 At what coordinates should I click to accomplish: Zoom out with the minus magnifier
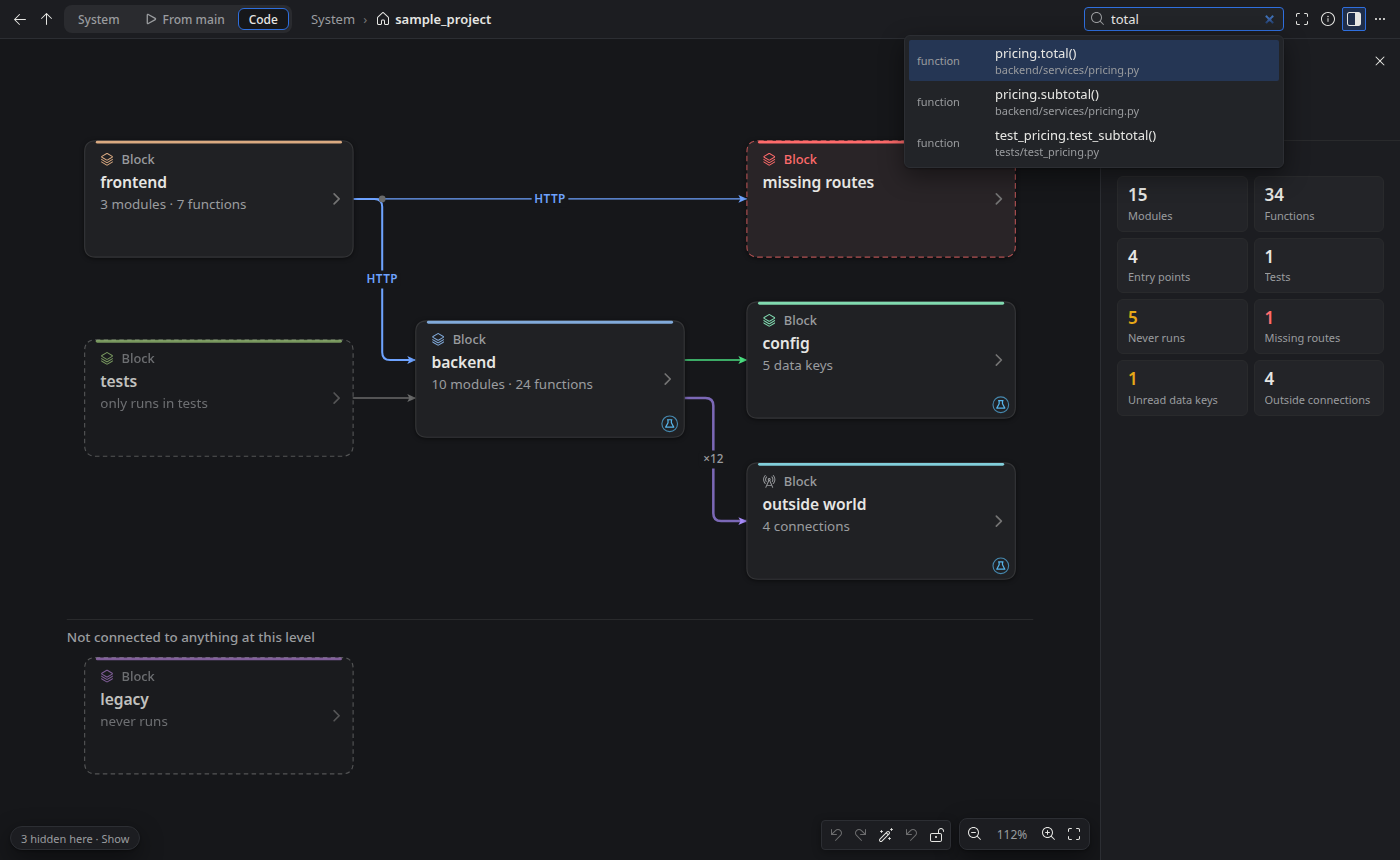coord(975,834)
